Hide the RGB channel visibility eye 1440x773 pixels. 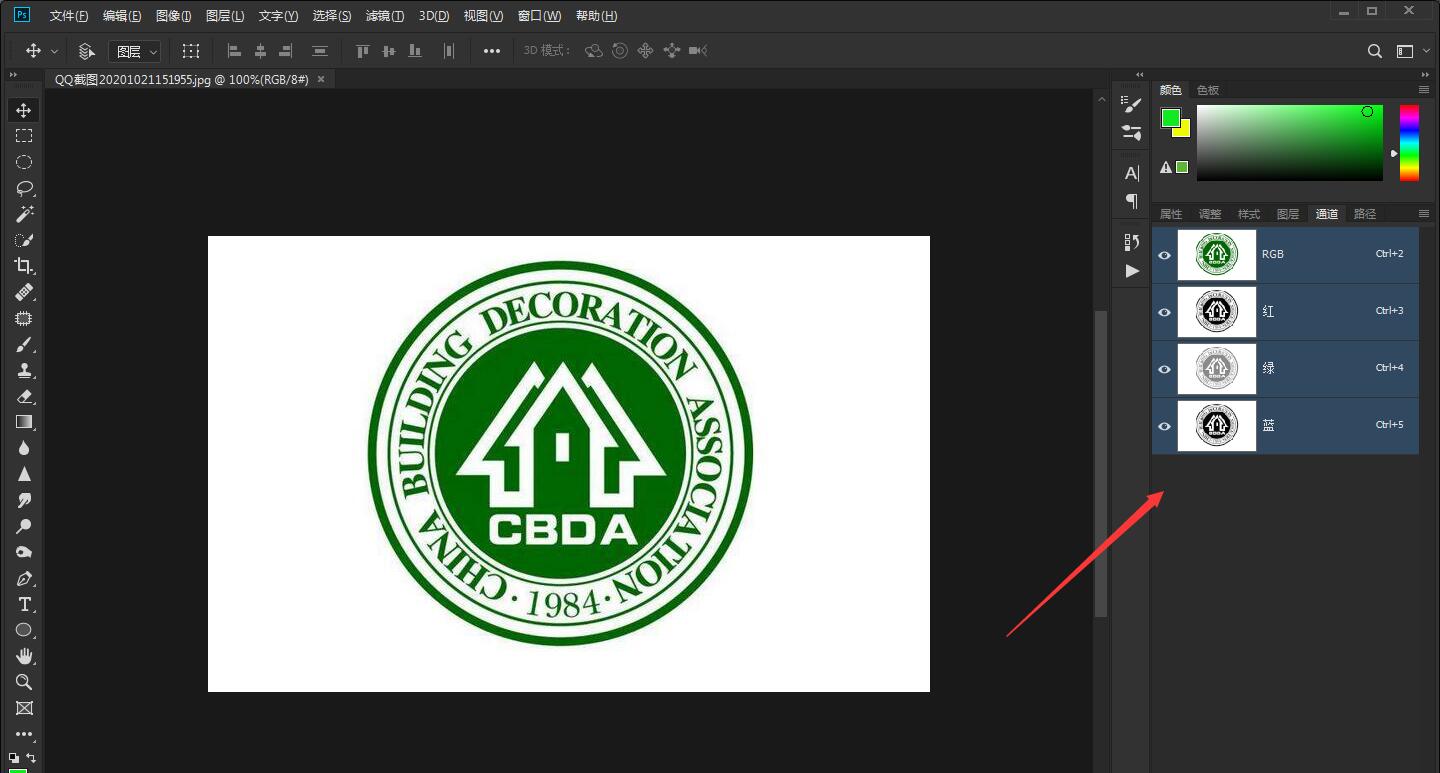(1164, 255)
